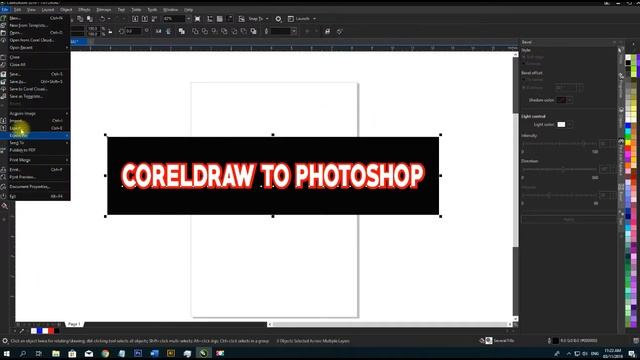Click the Mirror horizontally icon
Image resolution: width=640 pixels, height=360 pixels.
pos(158,31)
